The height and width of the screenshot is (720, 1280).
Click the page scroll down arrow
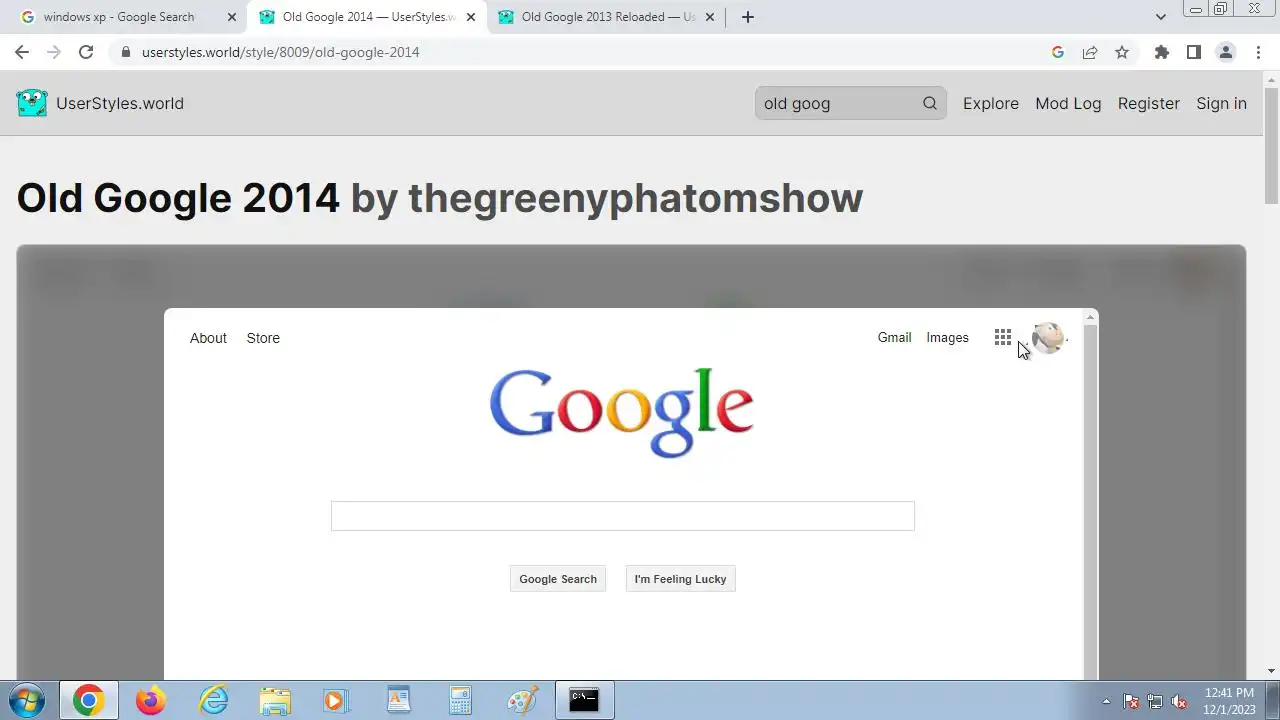point(1271,671)
